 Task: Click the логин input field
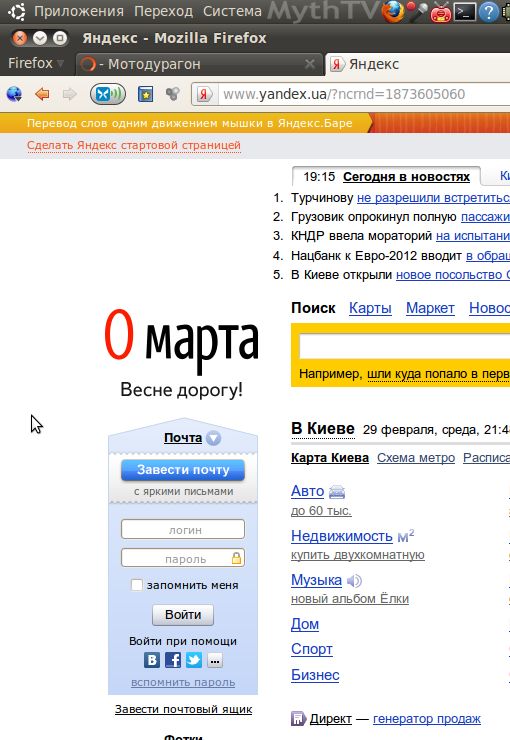click(x=183, y=529)
